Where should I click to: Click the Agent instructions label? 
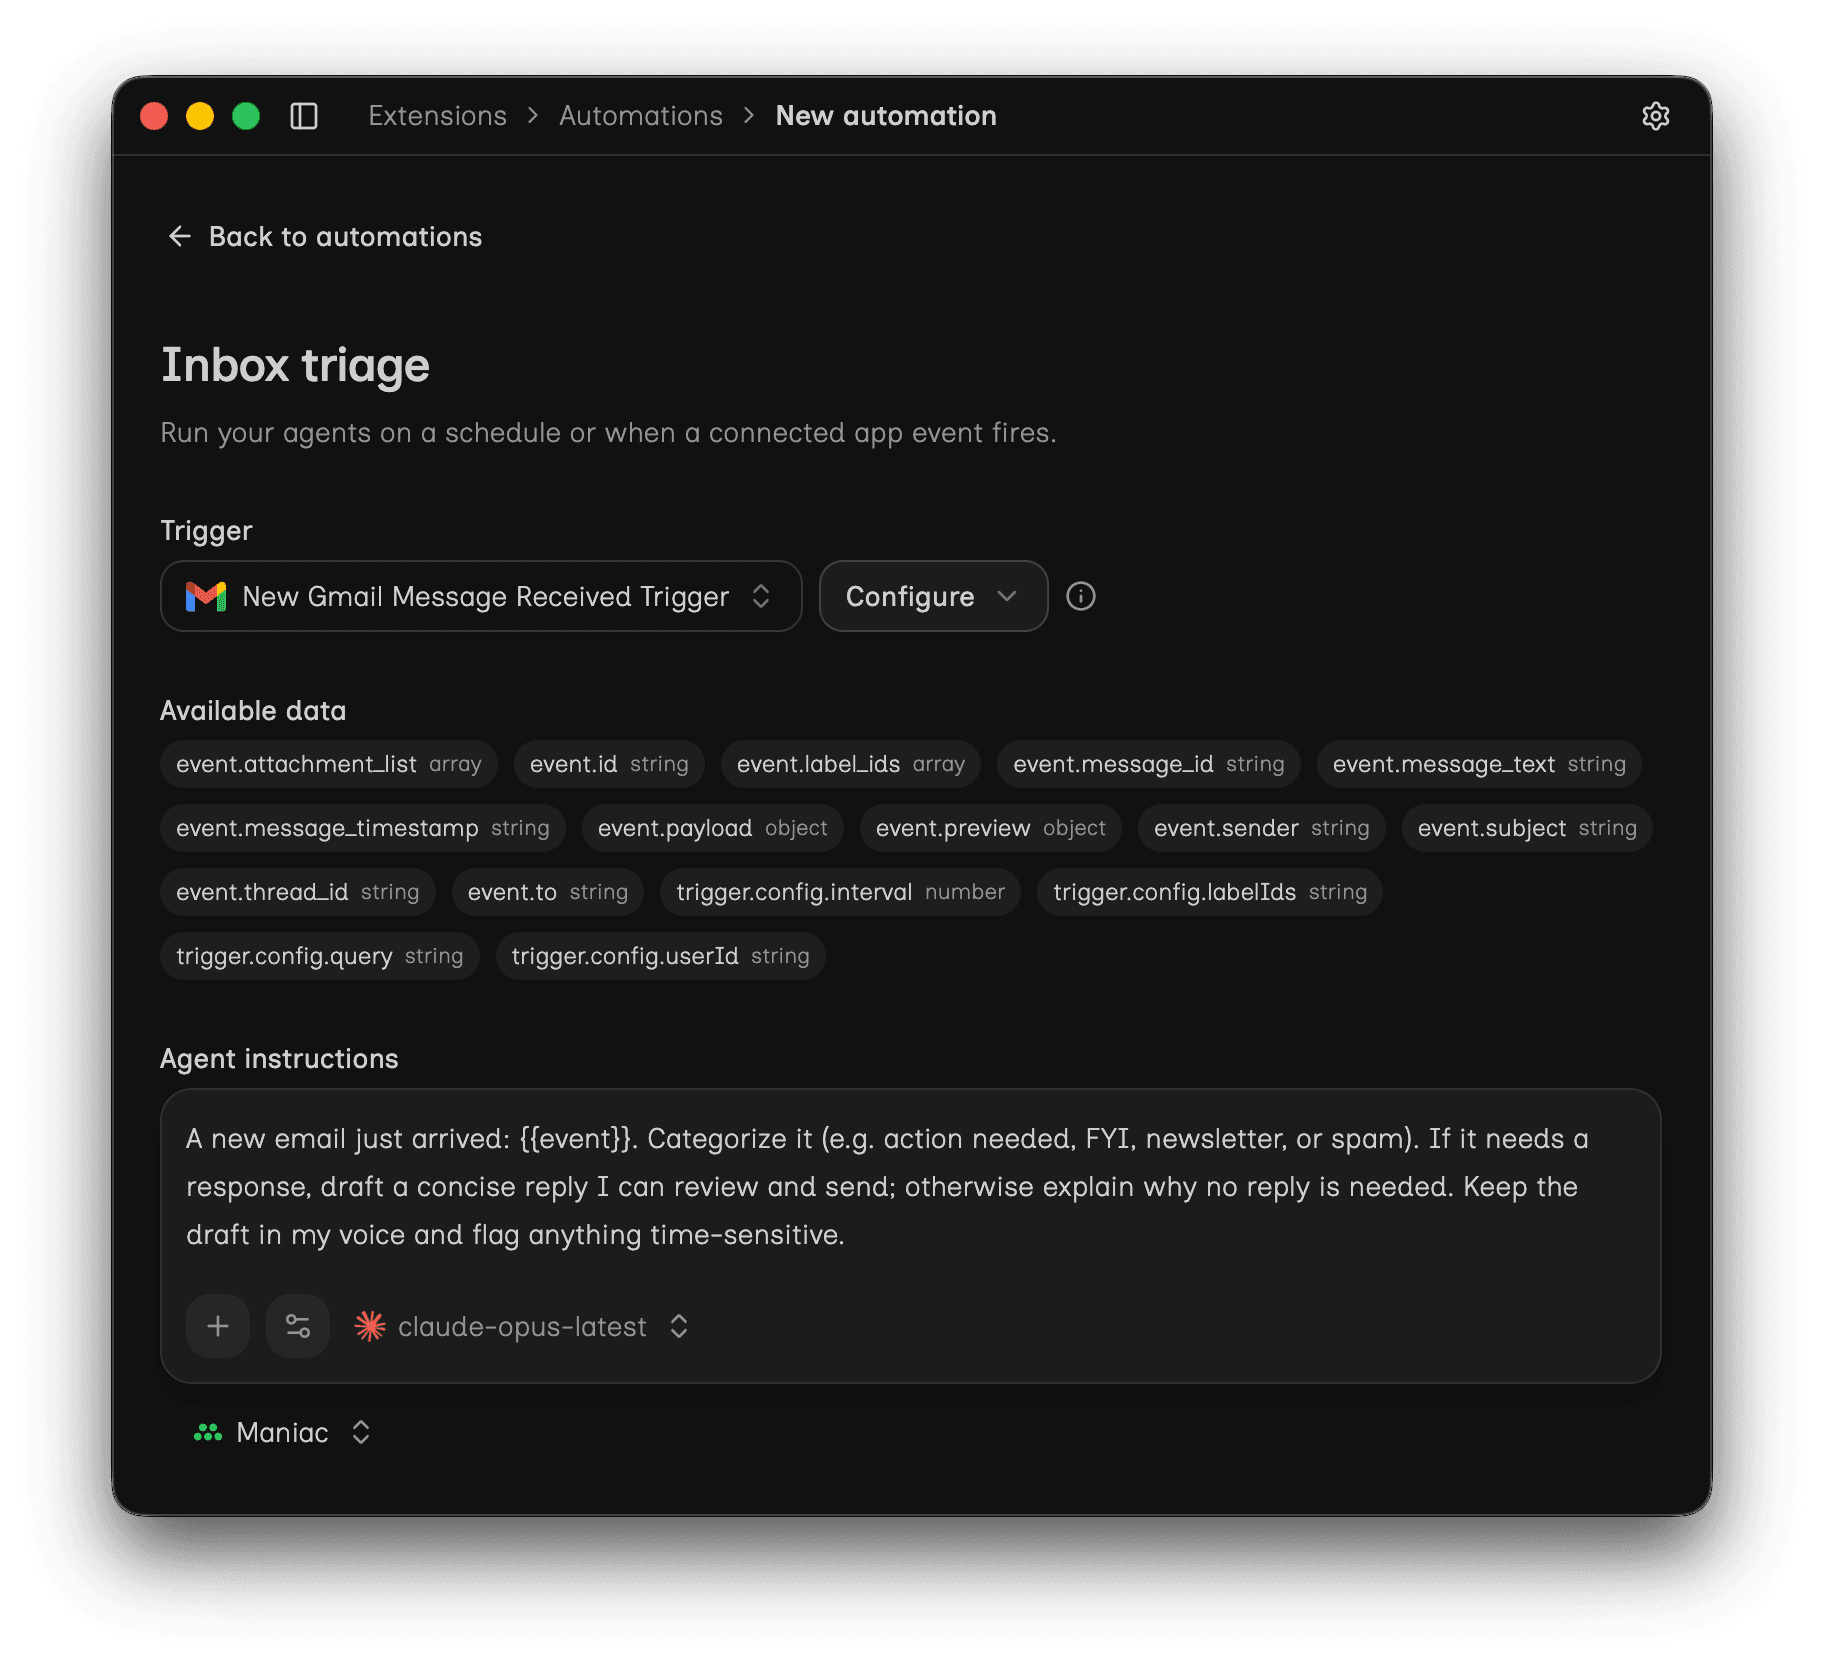(279, 1059)
